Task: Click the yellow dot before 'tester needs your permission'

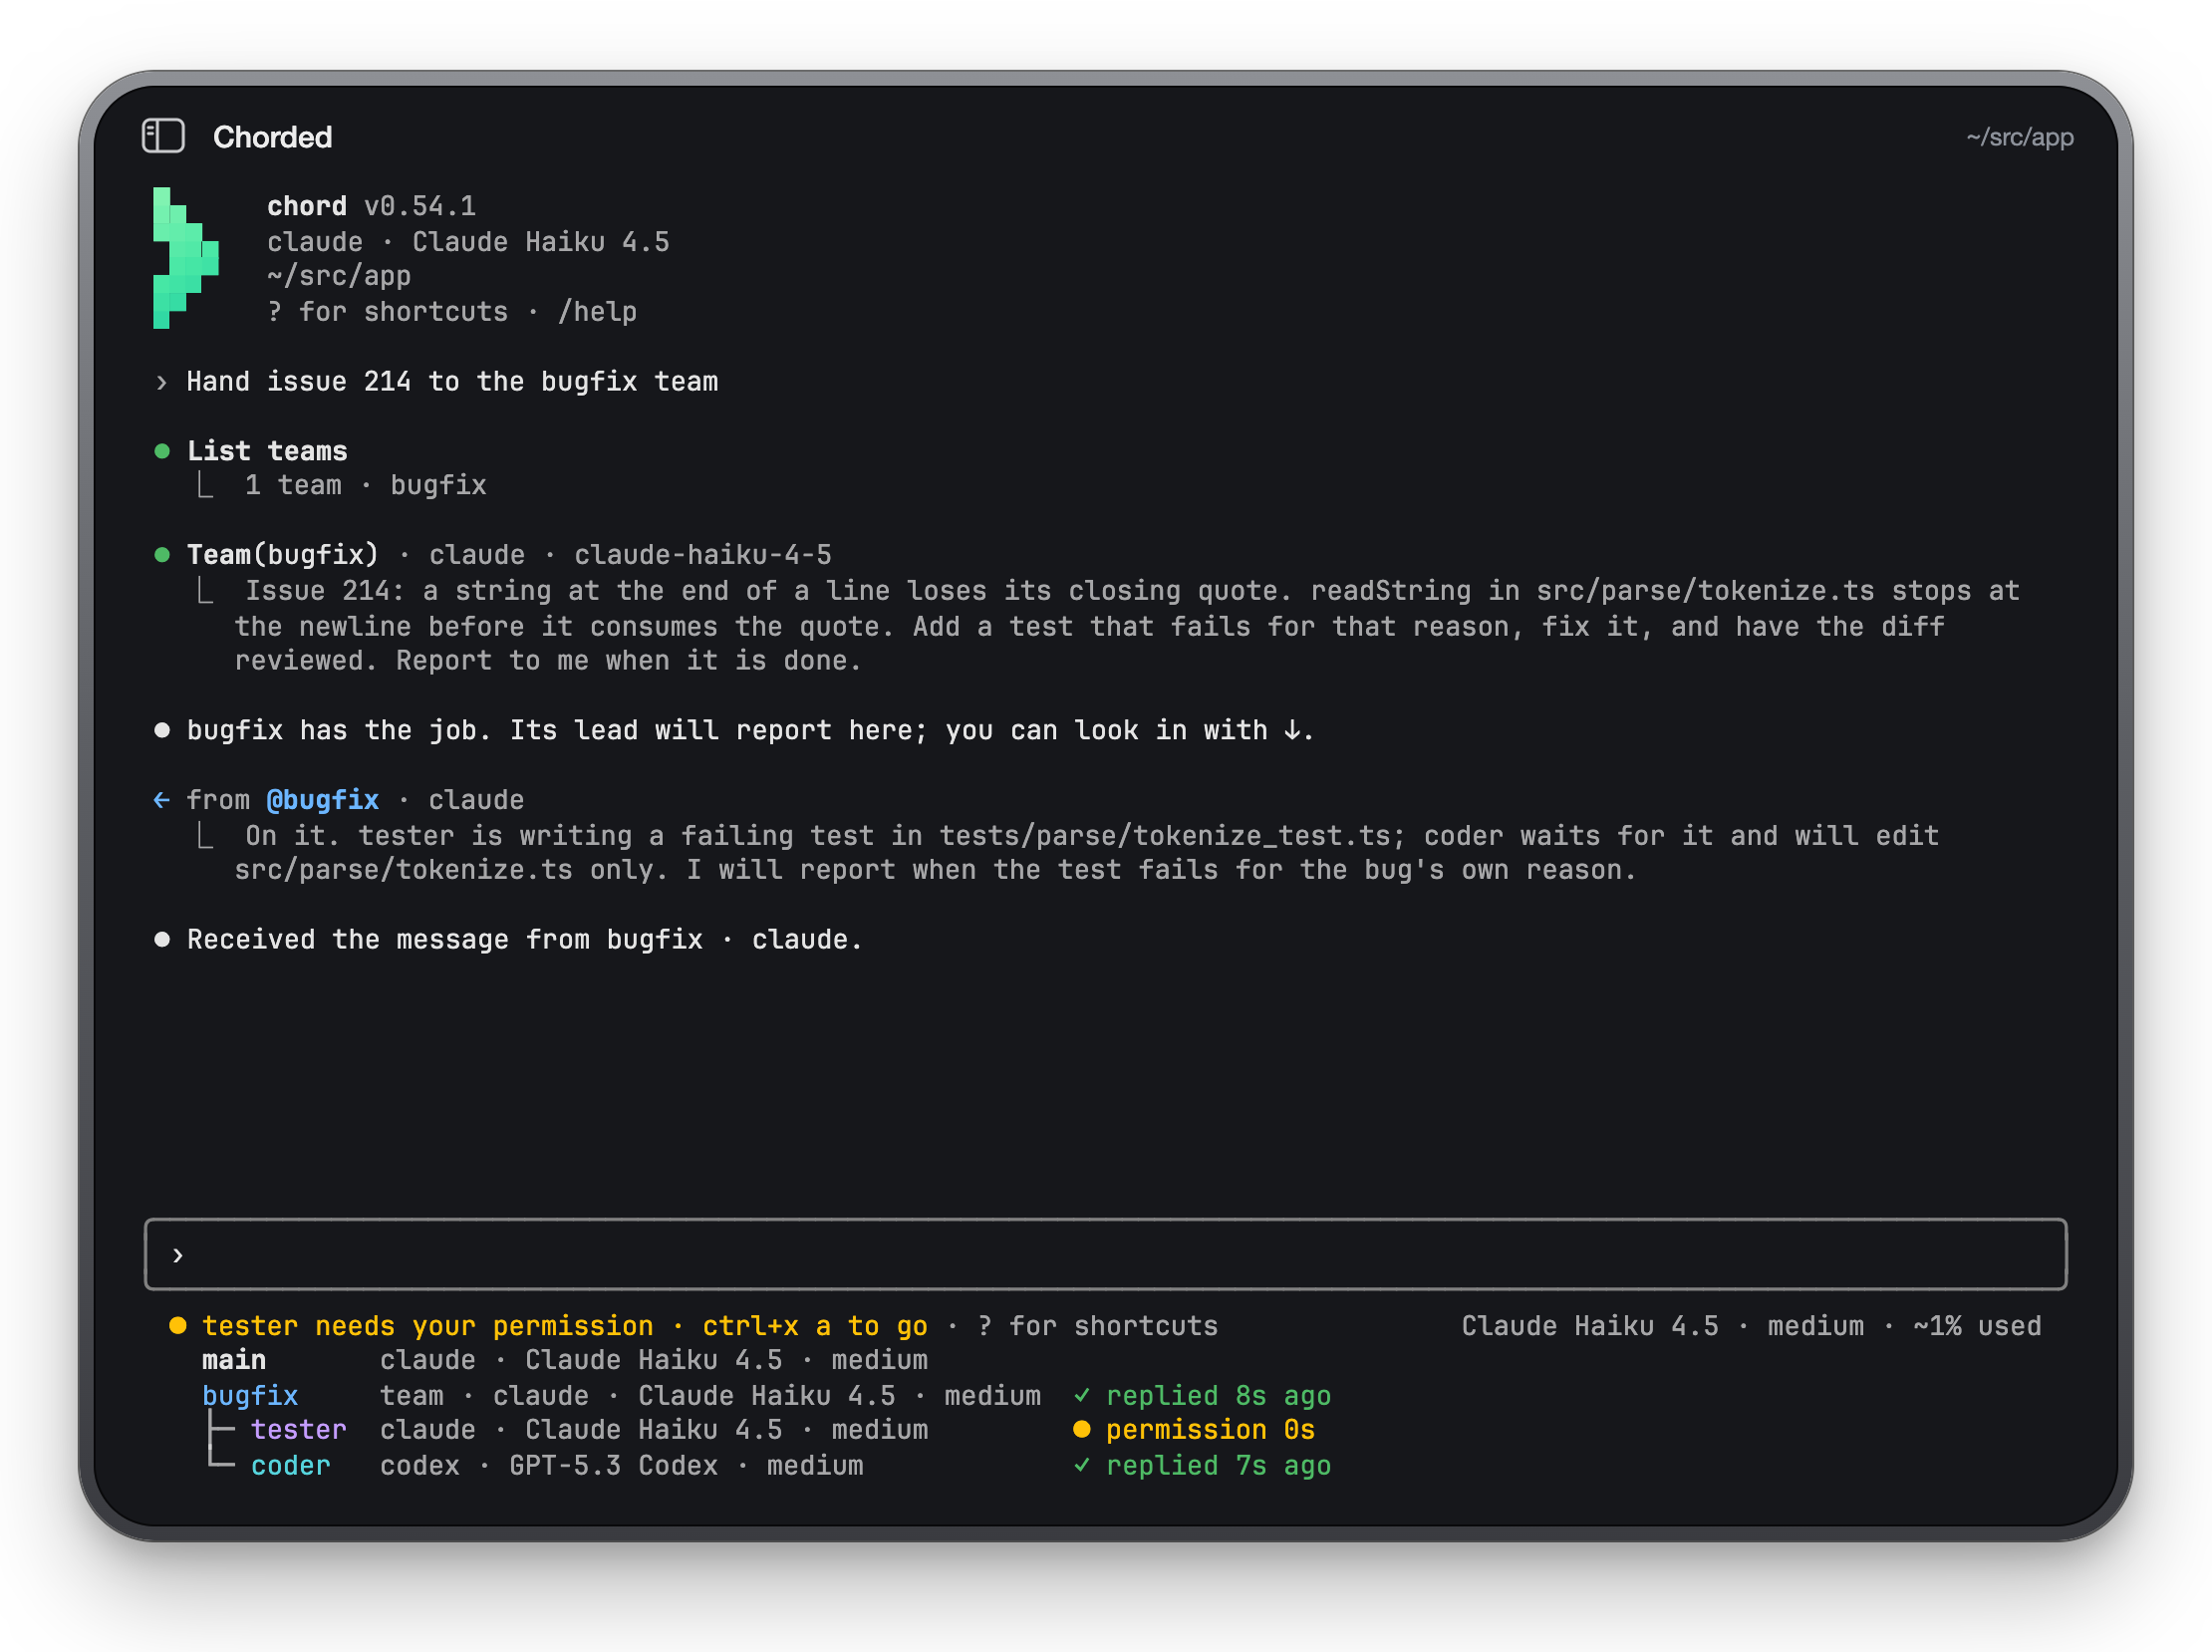Action: click(178, 1326)
